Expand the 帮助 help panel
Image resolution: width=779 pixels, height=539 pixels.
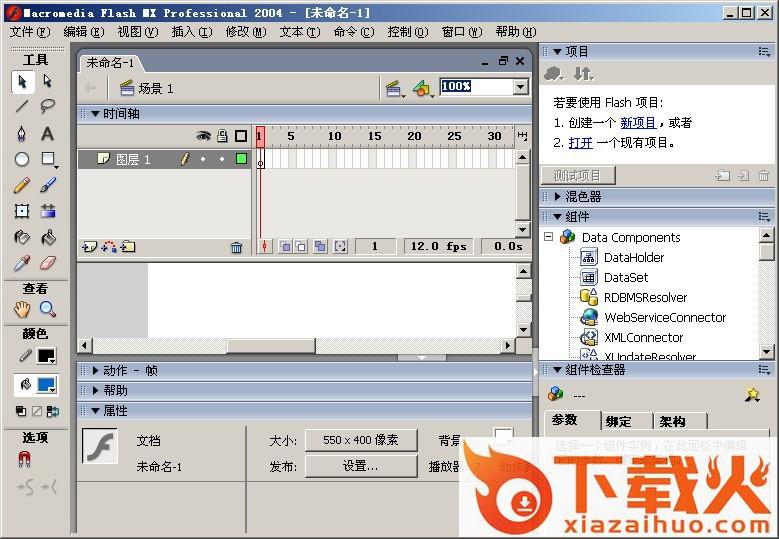[95, 390]
